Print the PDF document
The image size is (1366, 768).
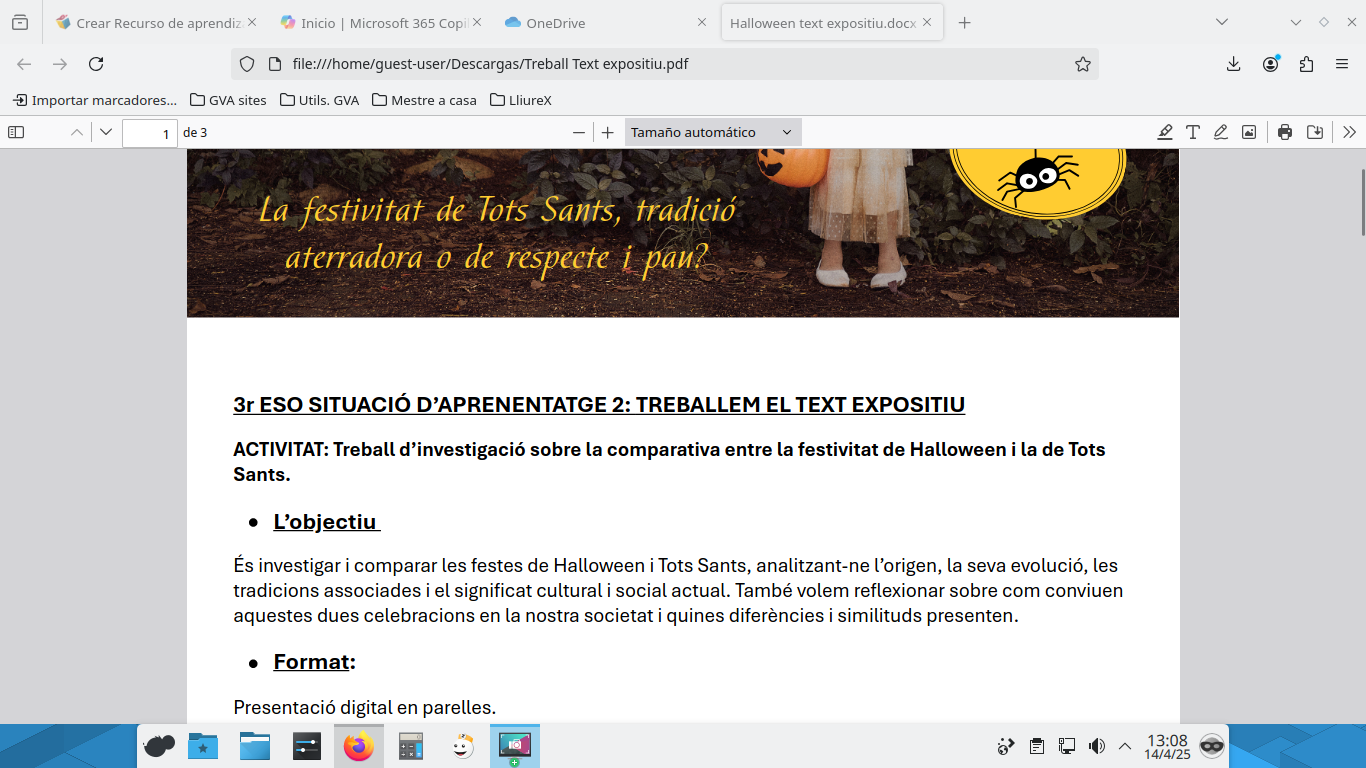click(x=1285, y=132)
